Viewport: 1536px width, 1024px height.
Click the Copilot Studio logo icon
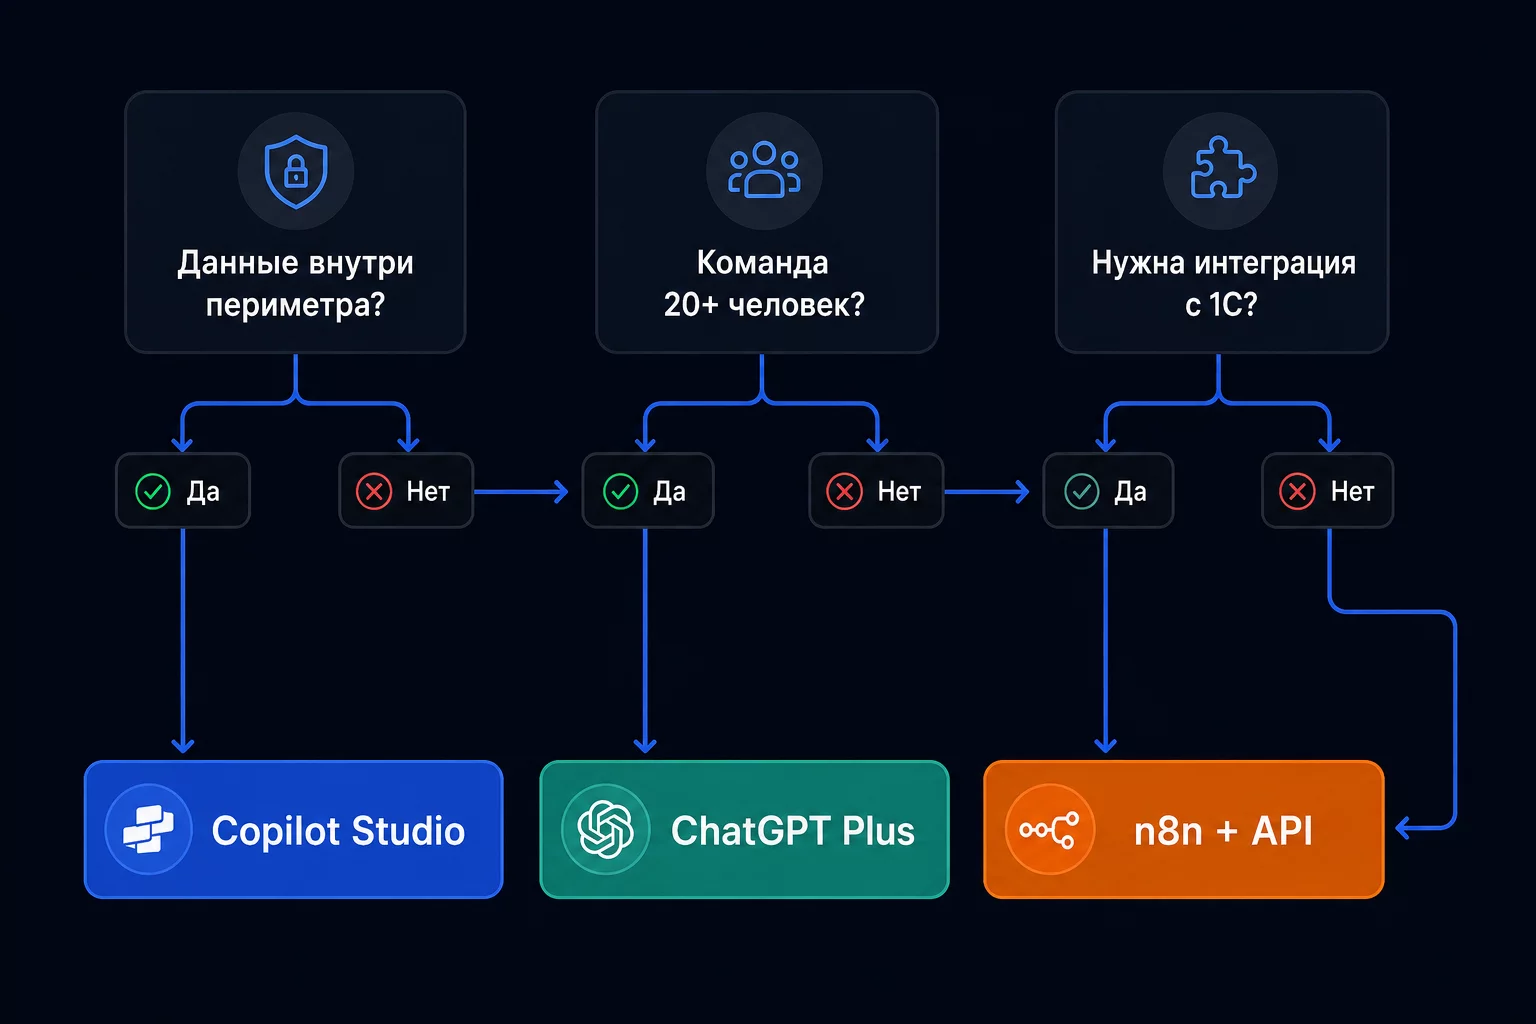click(148, 830)
